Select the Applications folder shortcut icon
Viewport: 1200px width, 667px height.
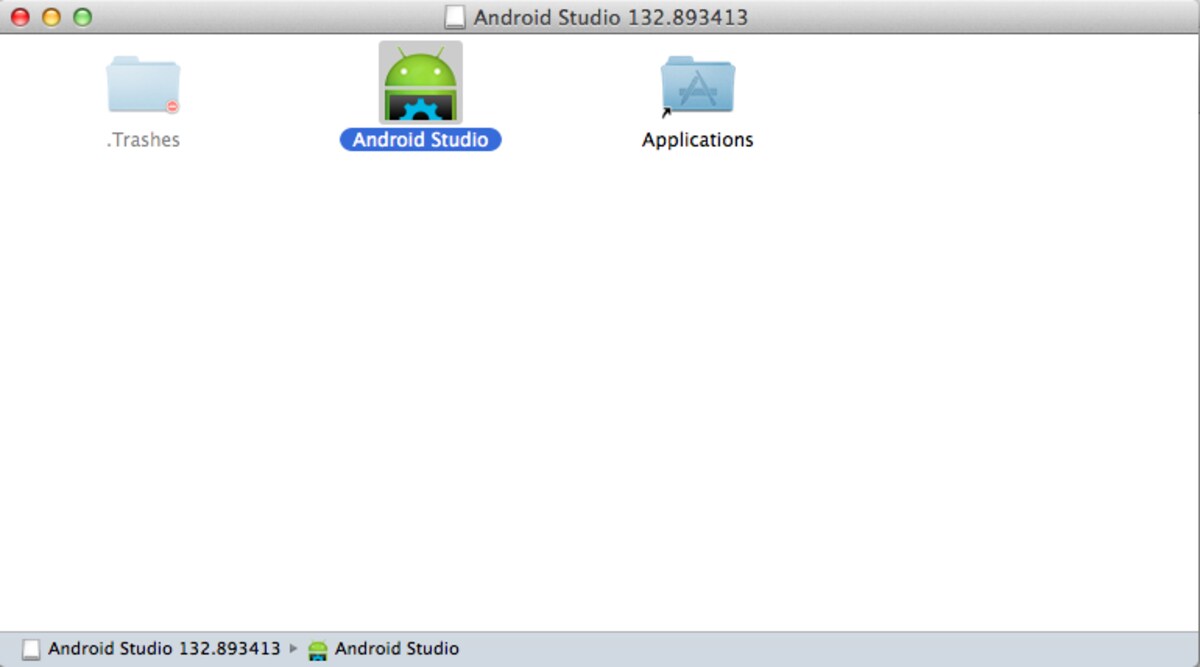pyautogui.click(x=697, y=85)
